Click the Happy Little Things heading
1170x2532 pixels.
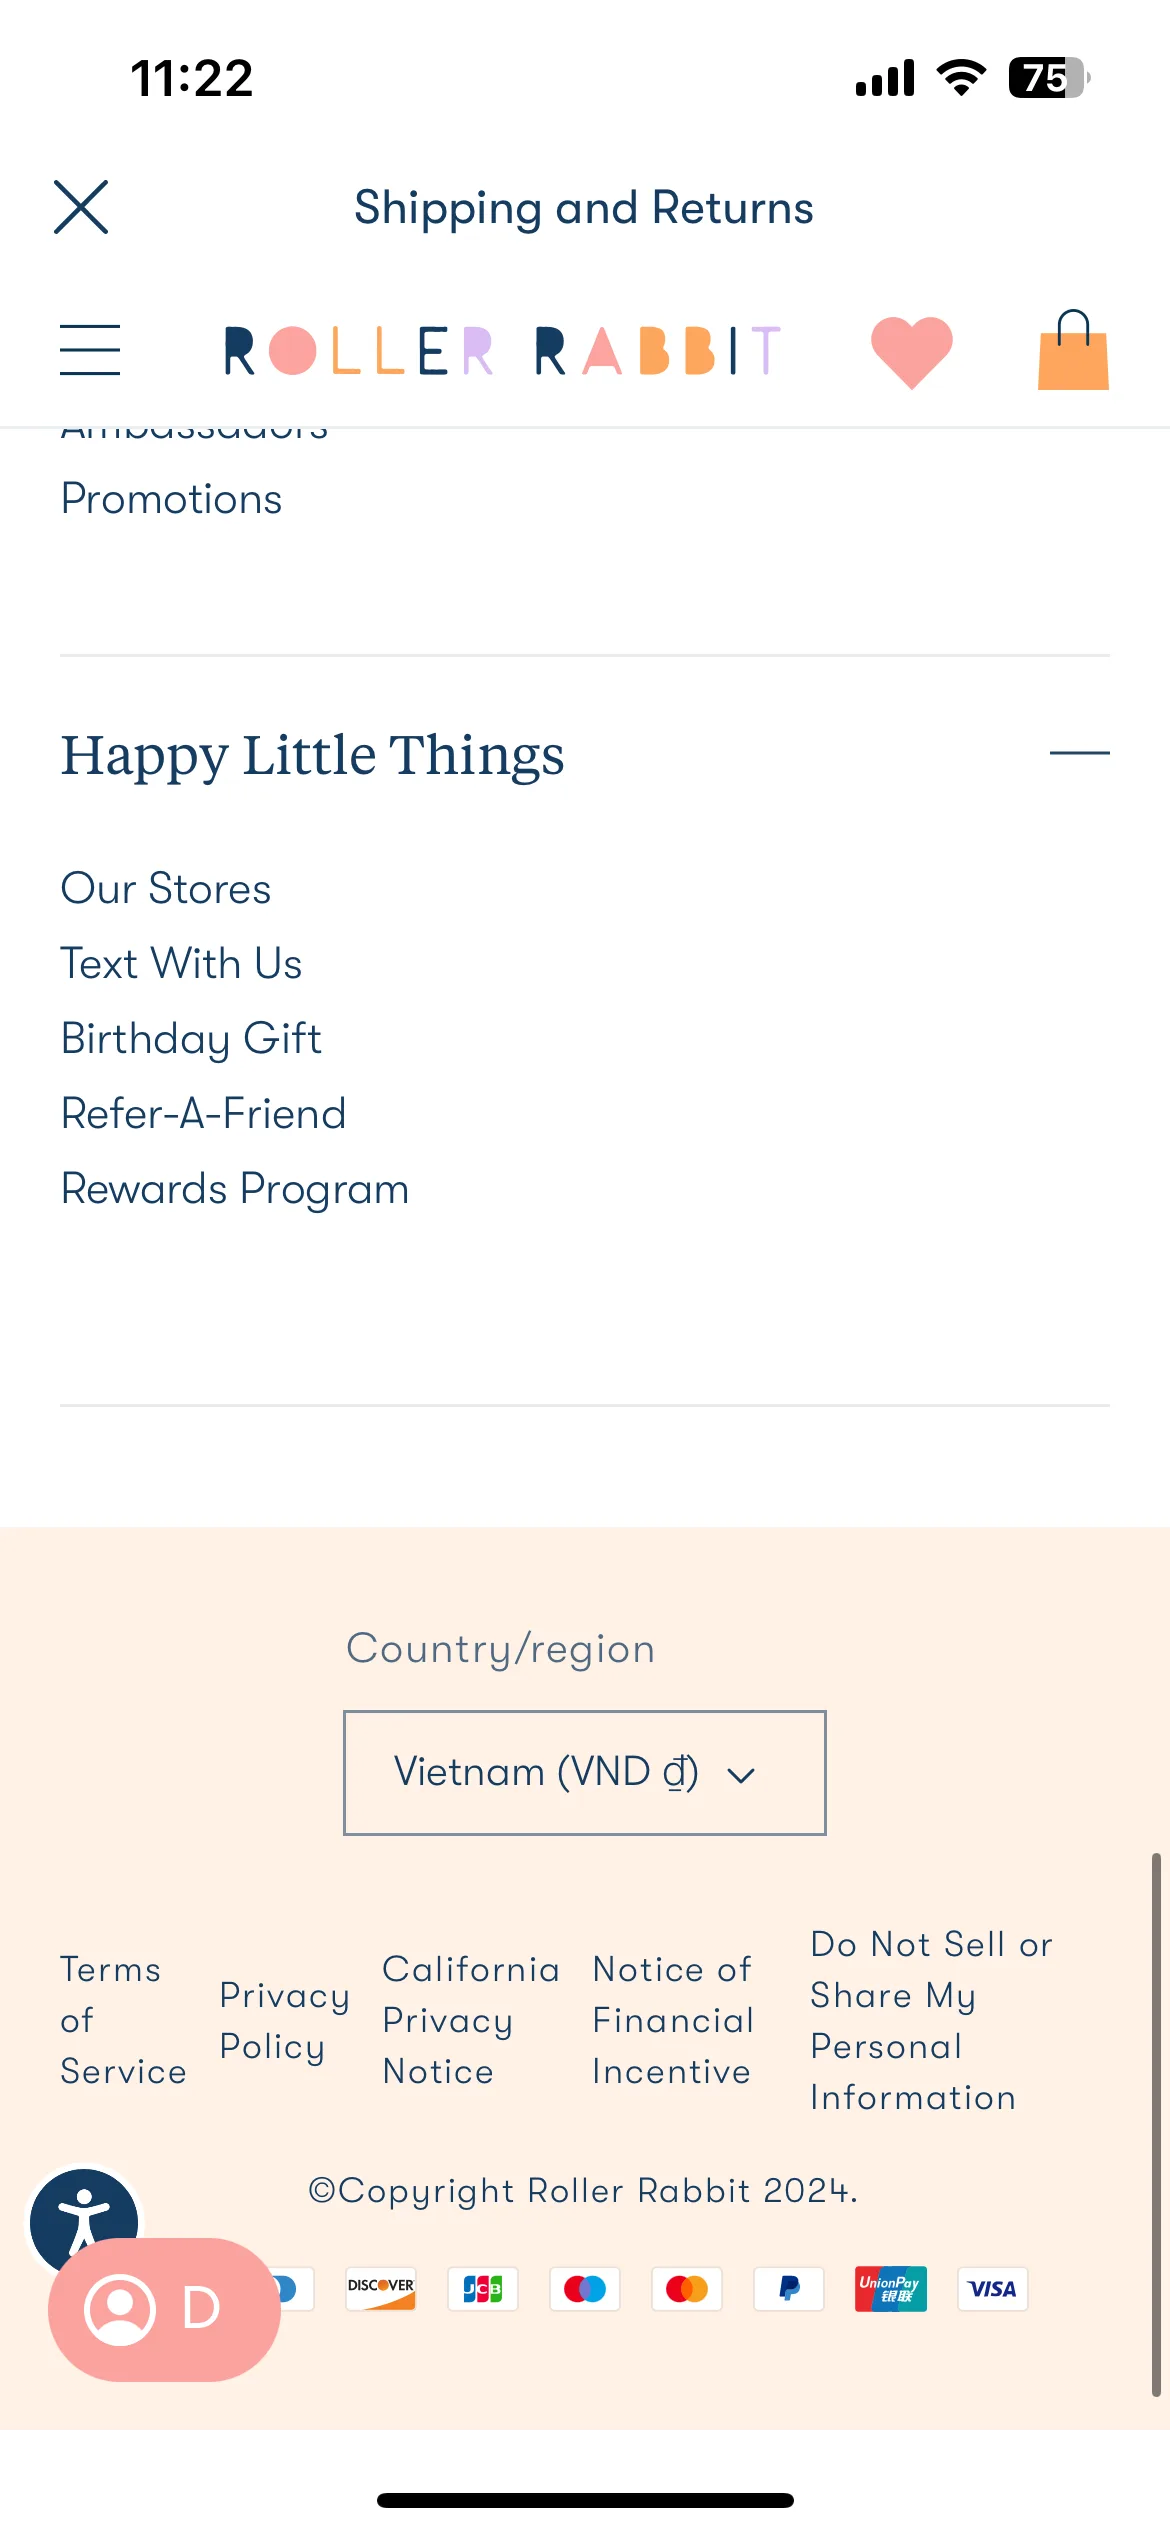click(312, 755)
